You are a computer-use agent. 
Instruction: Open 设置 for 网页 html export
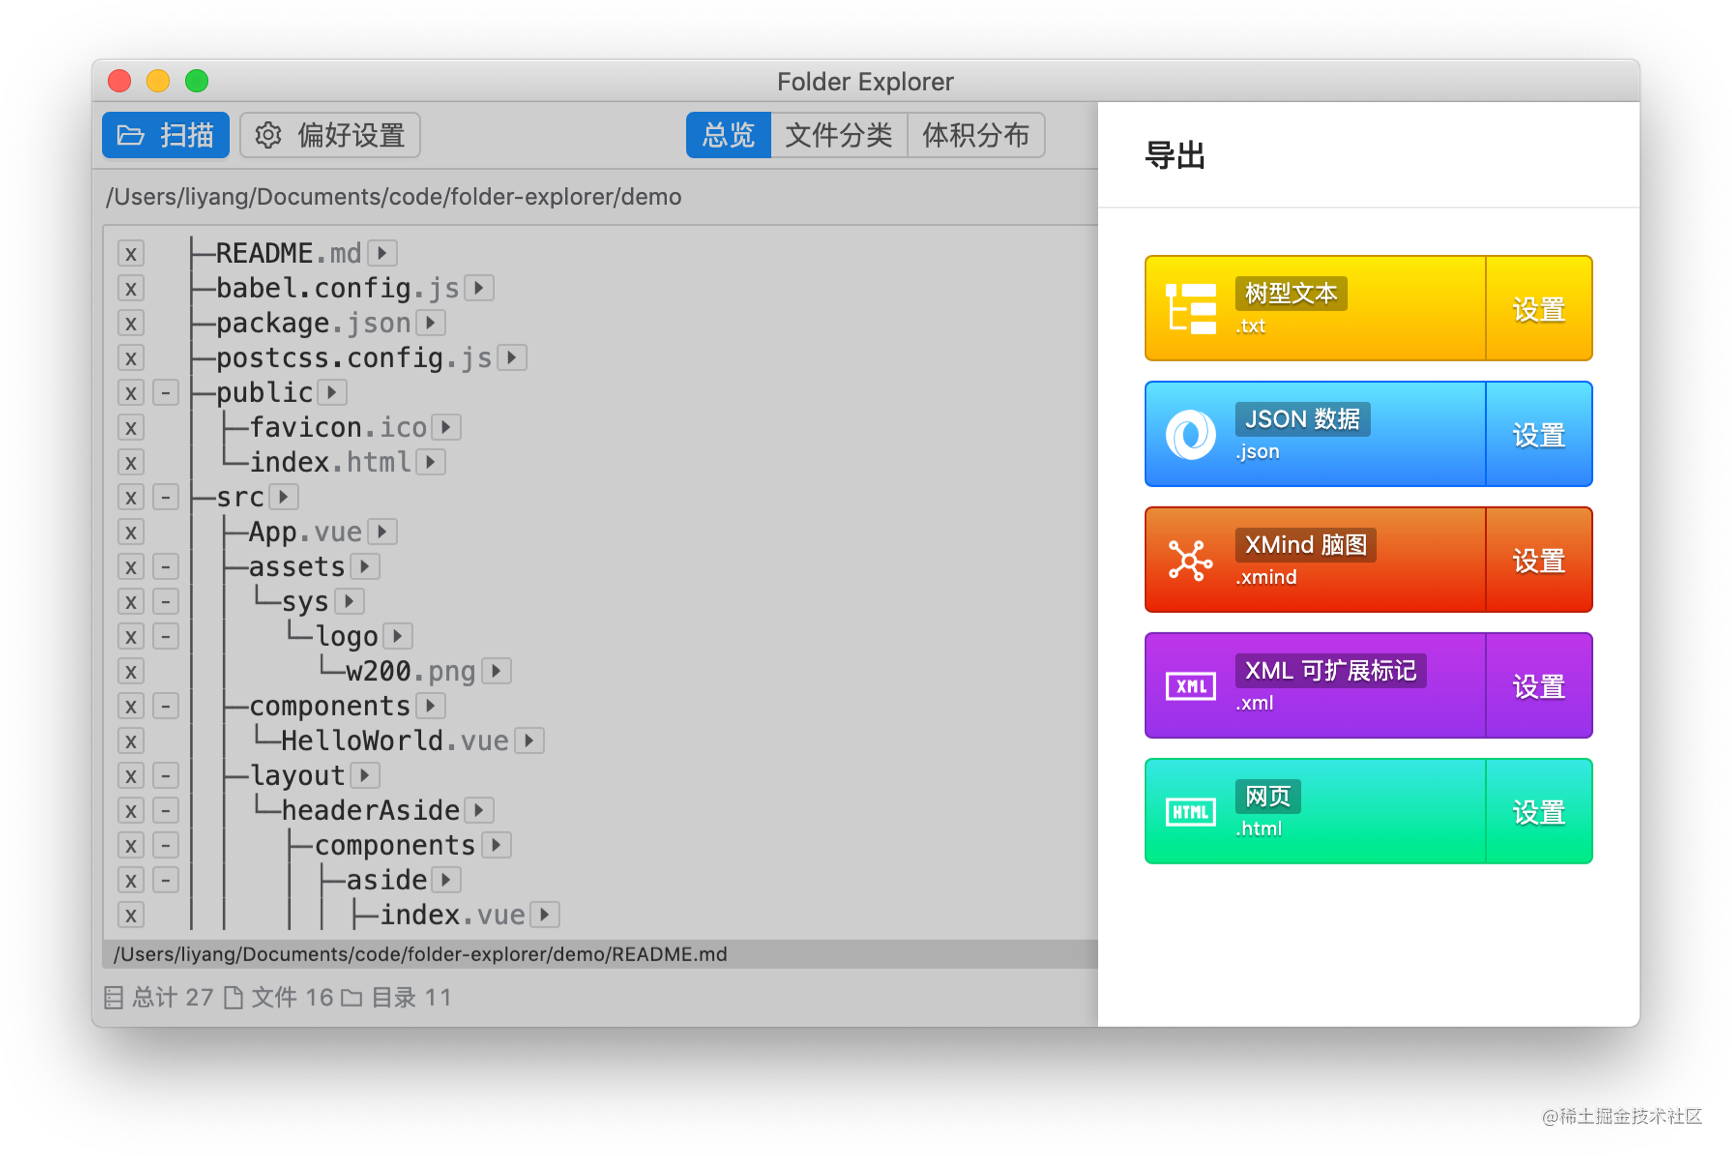(1539, 811)
